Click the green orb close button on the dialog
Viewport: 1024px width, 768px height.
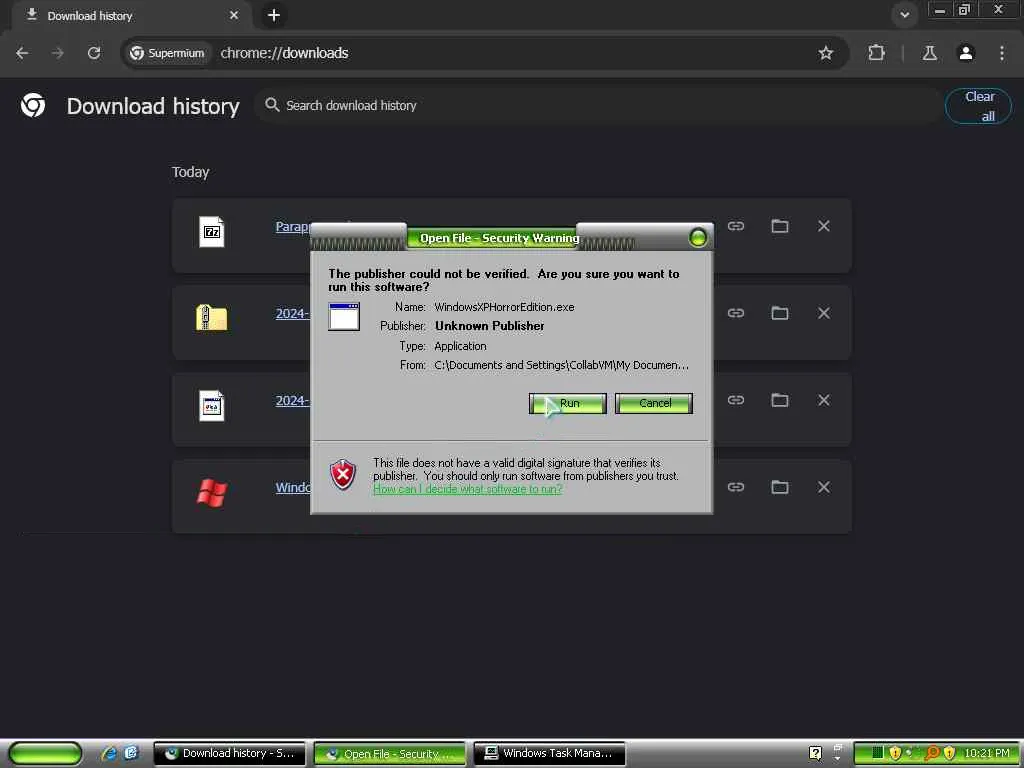(x=697, y=238)
